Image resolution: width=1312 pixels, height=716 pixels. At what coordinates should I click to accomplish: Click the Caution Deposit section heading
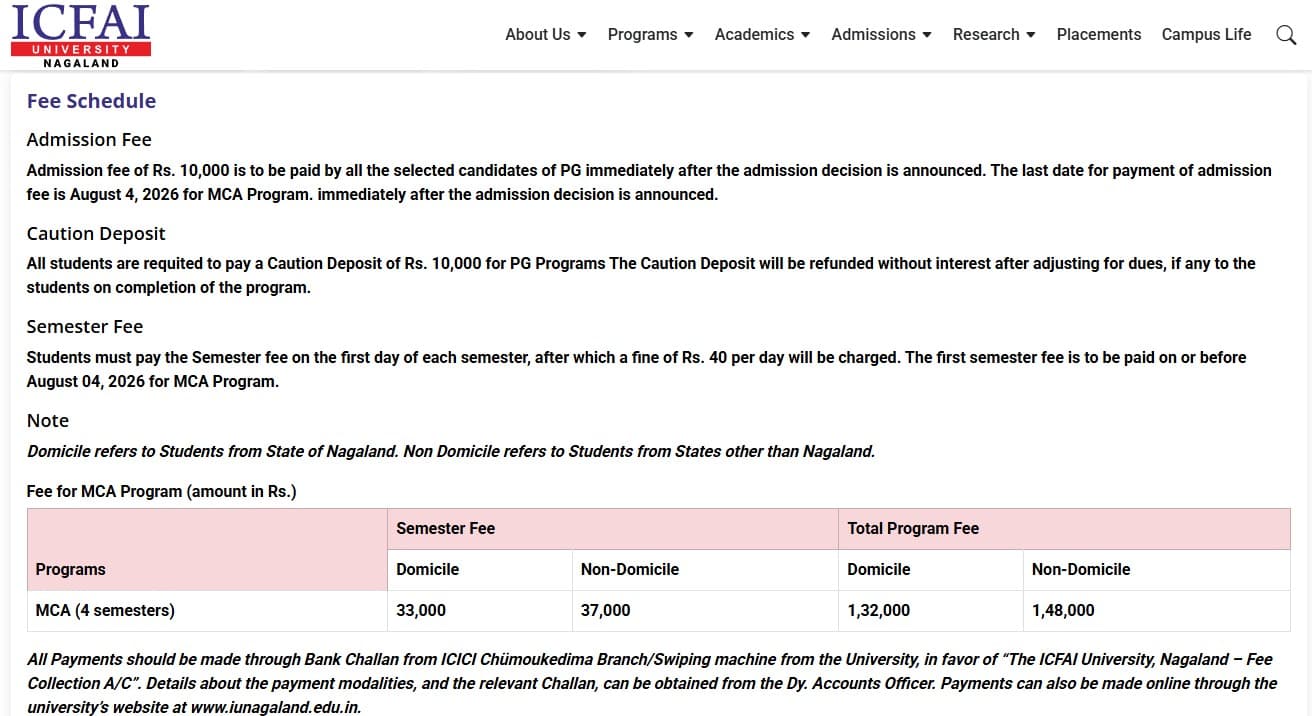point(95,233)
